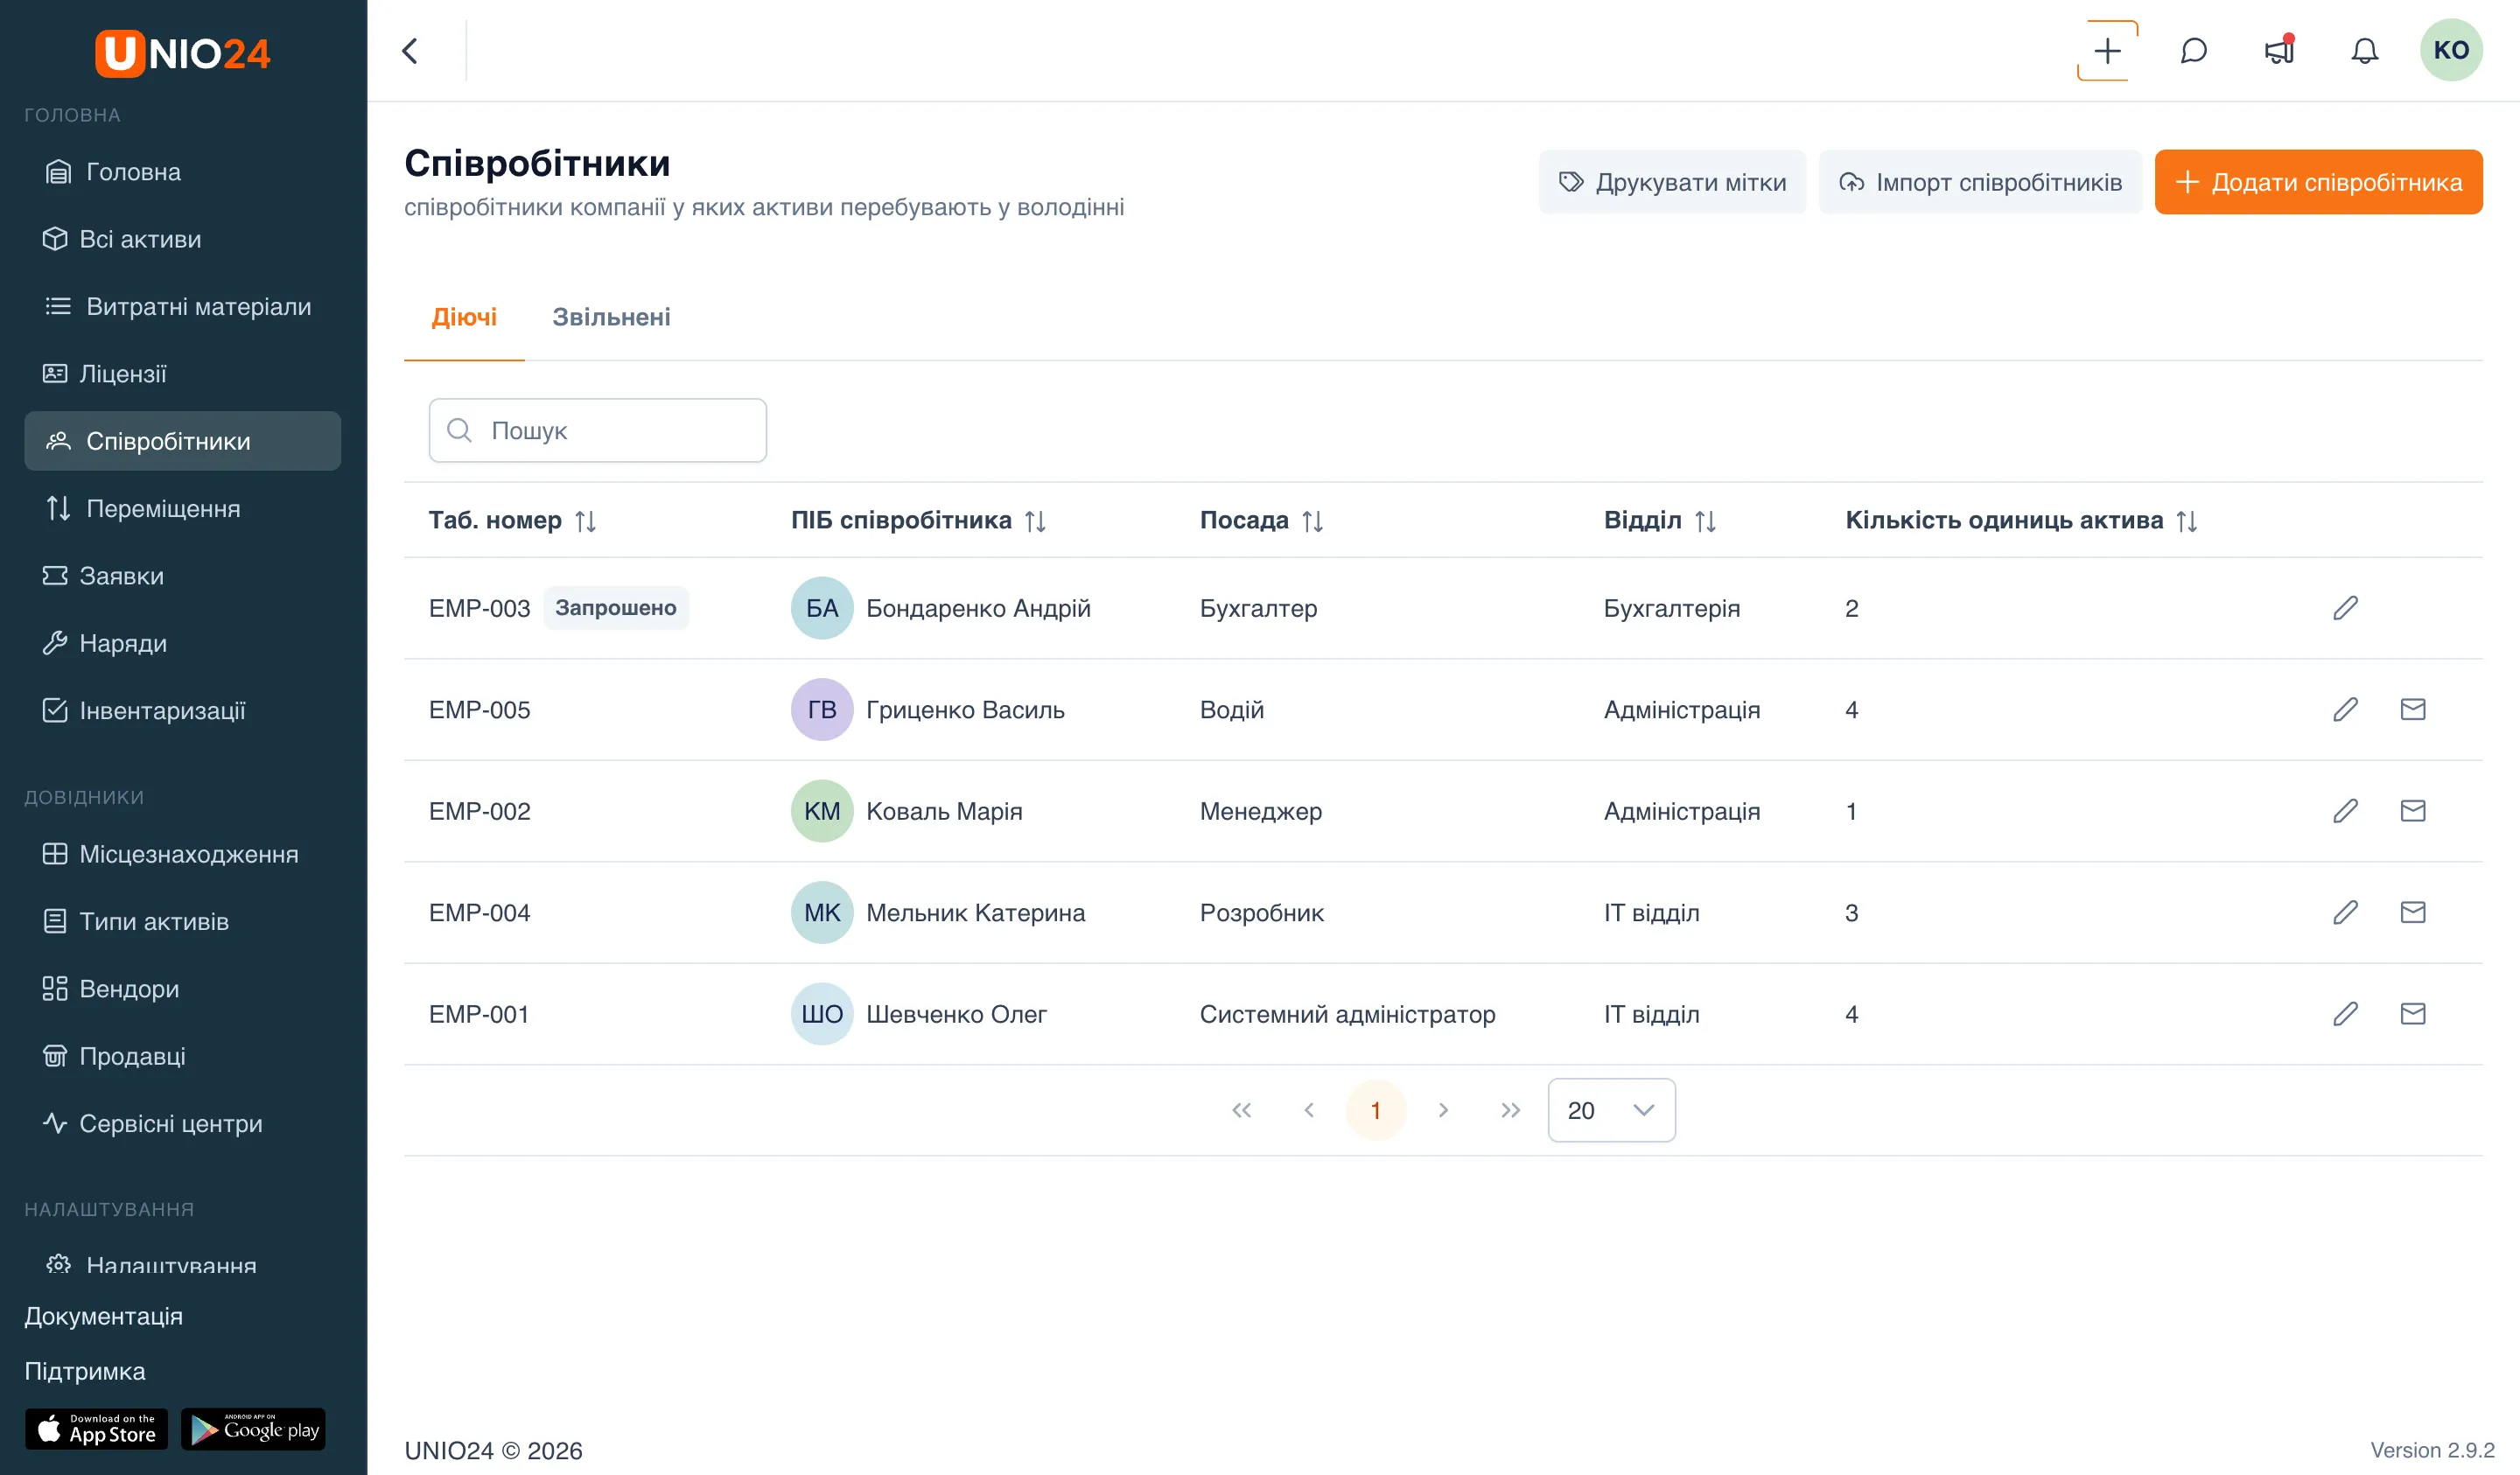2520x1475 pixels.
Task: Open the announcements megaphone icon
Action: 2278,50
